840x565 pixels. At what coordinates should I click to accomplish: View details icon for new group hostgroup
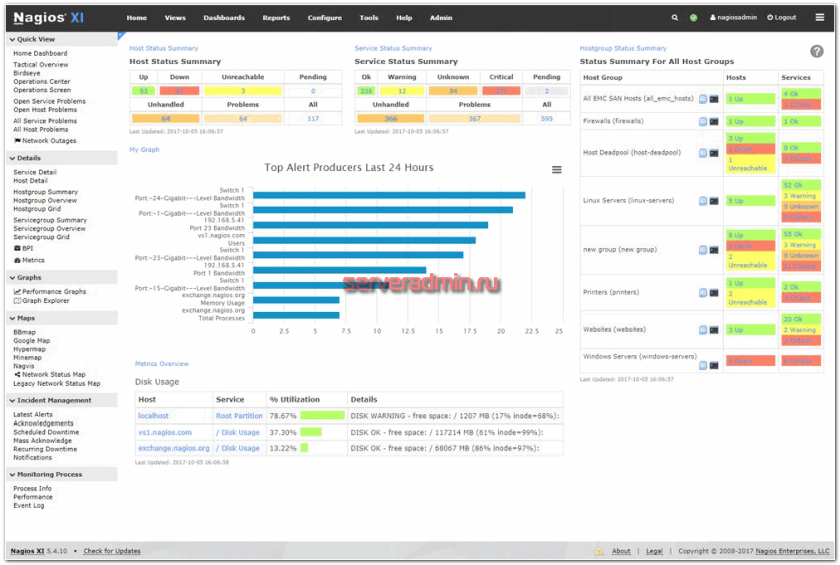[x=703, y=250]
